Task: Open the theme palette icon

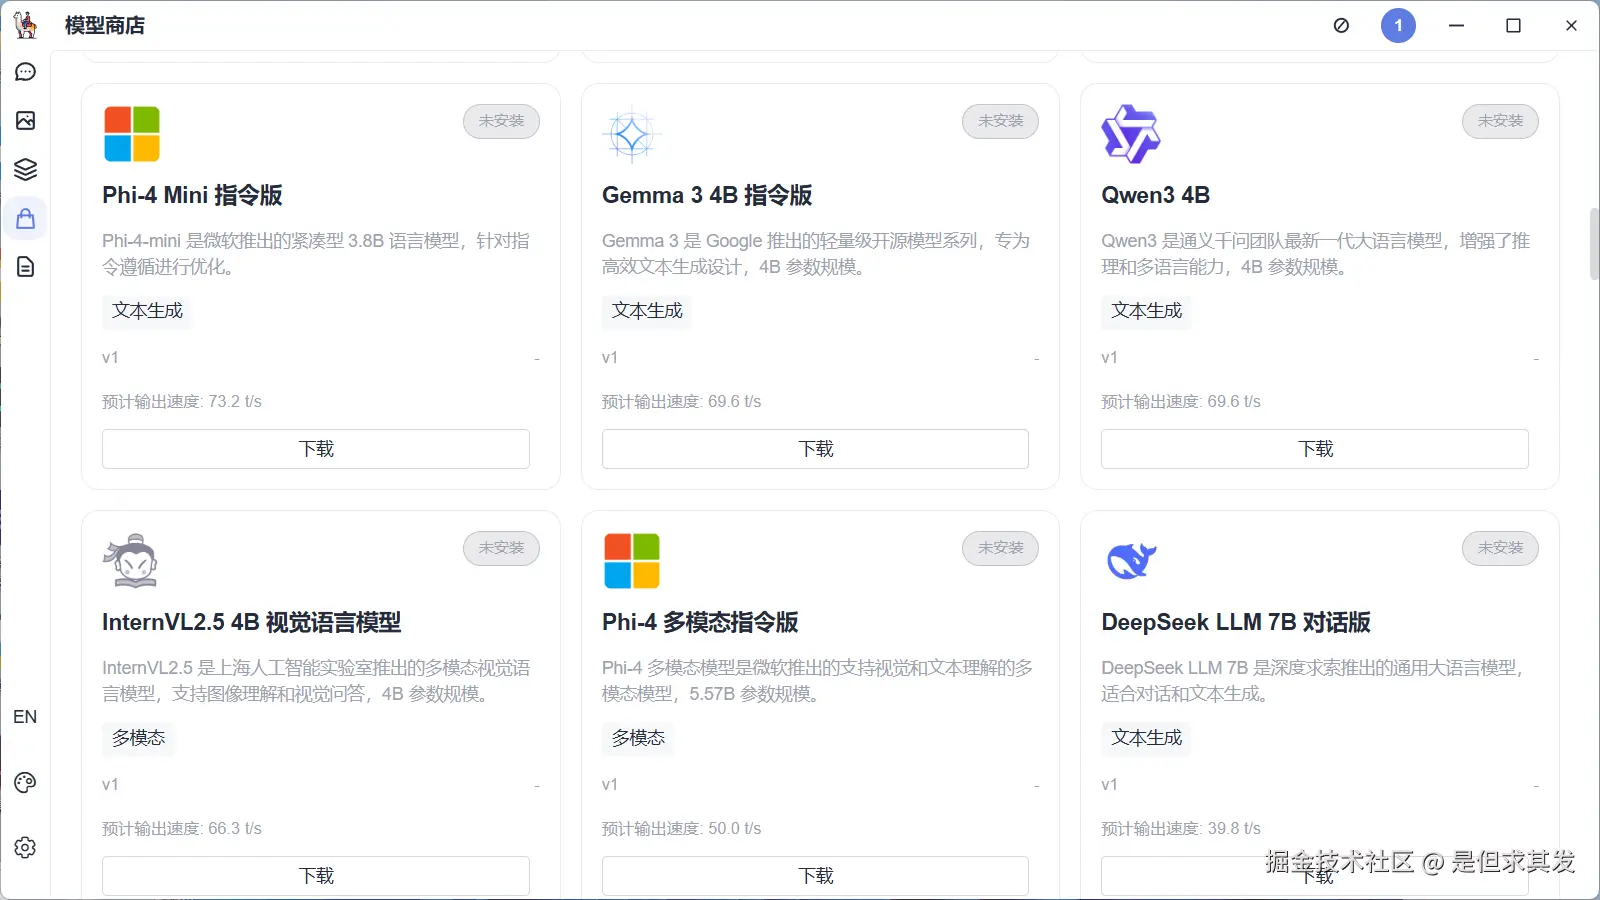Action: (x=26, y=782)
